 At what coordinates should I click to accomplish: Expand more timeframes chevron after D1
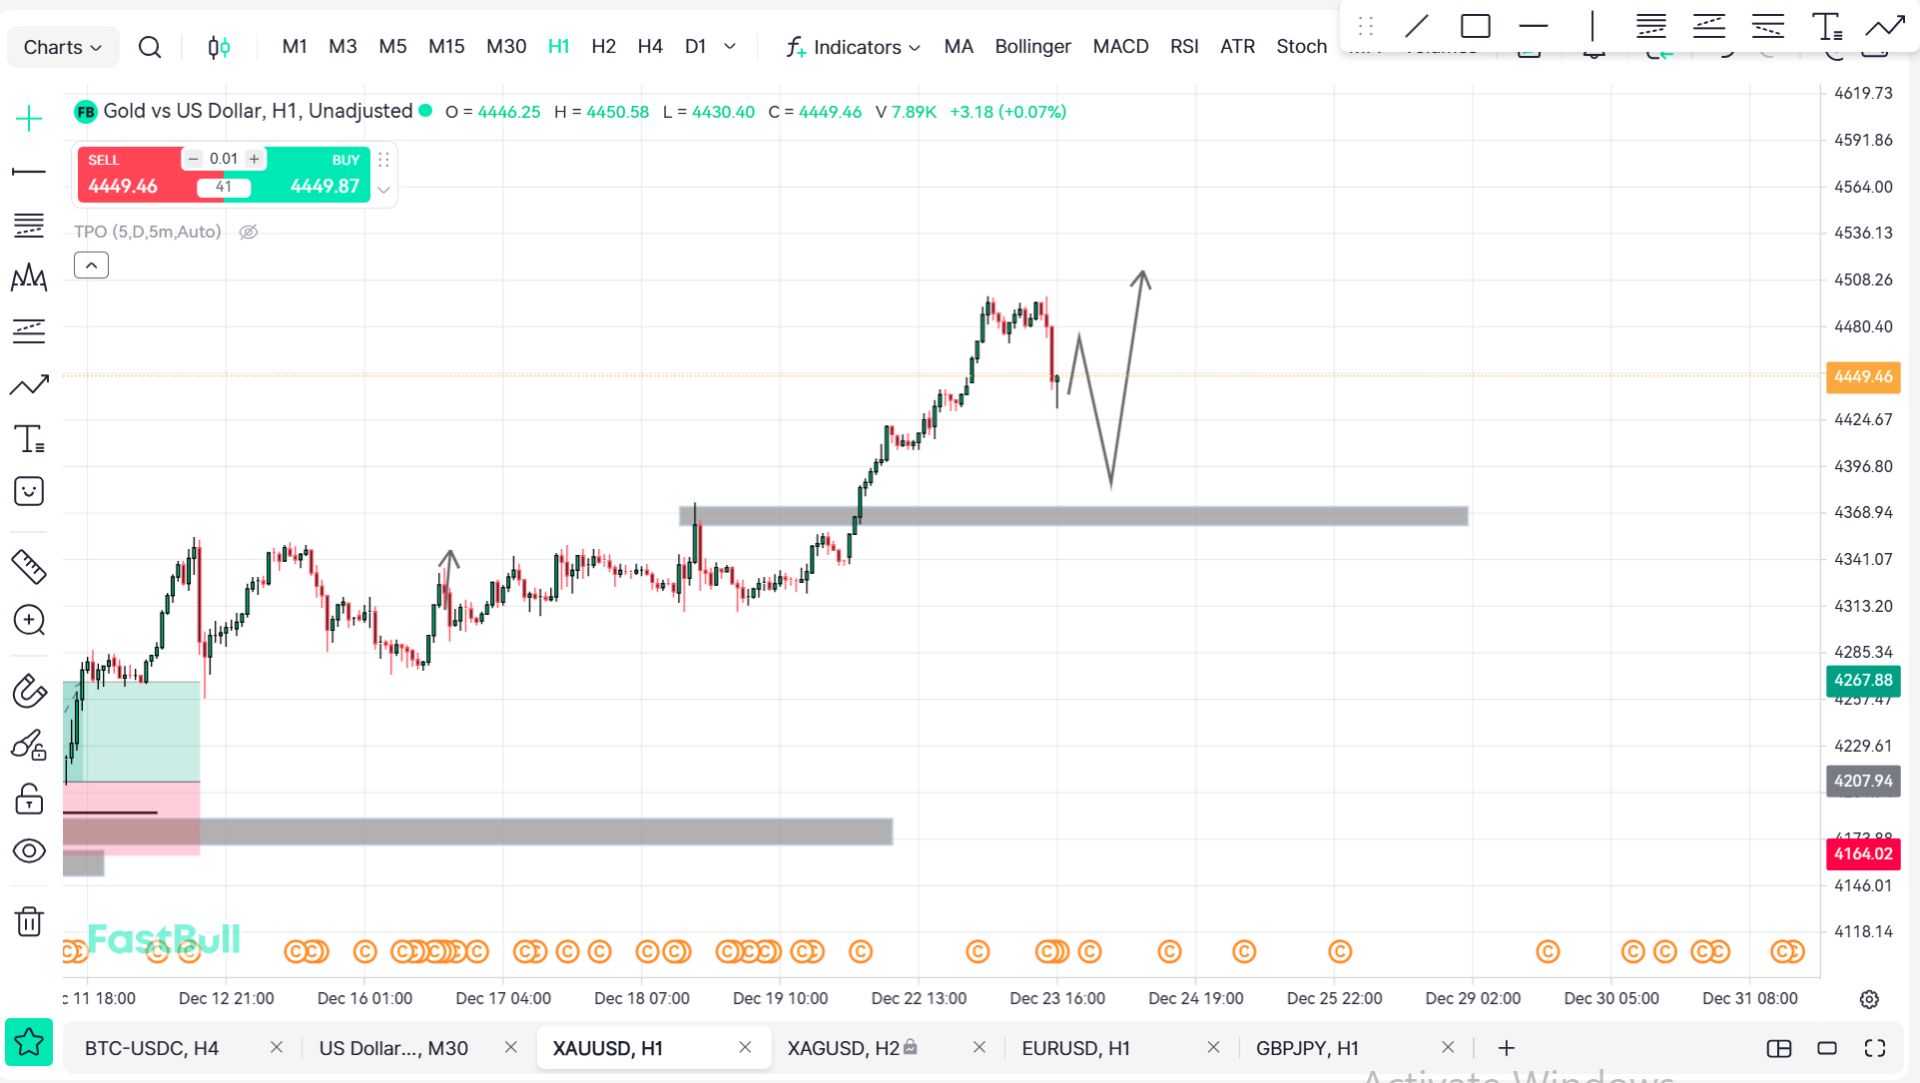(x=730, y=46)
